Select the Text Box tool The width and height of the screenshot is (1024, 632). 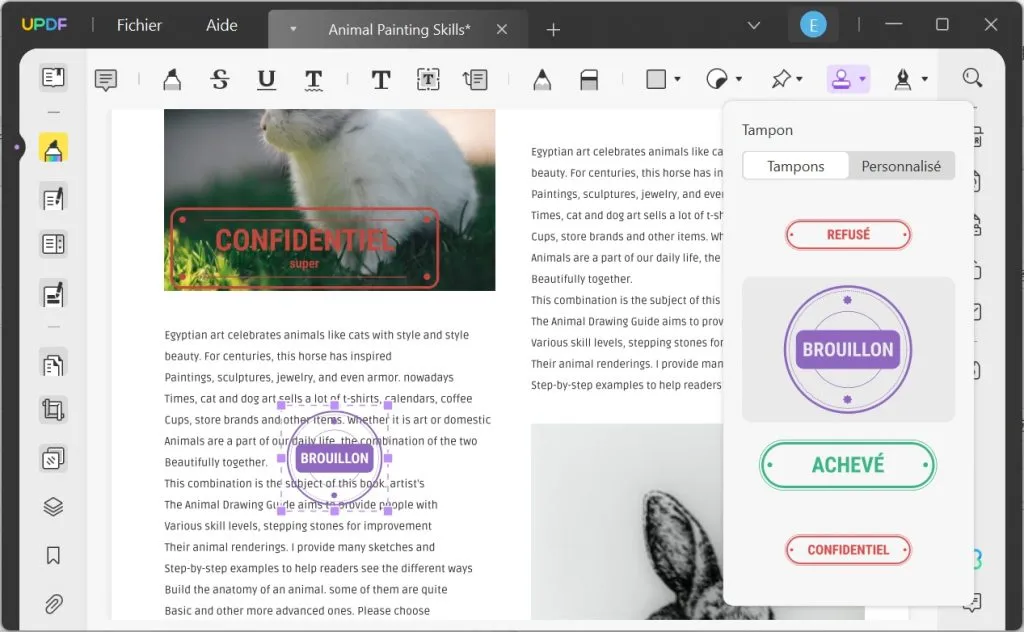tap(428, 80)
